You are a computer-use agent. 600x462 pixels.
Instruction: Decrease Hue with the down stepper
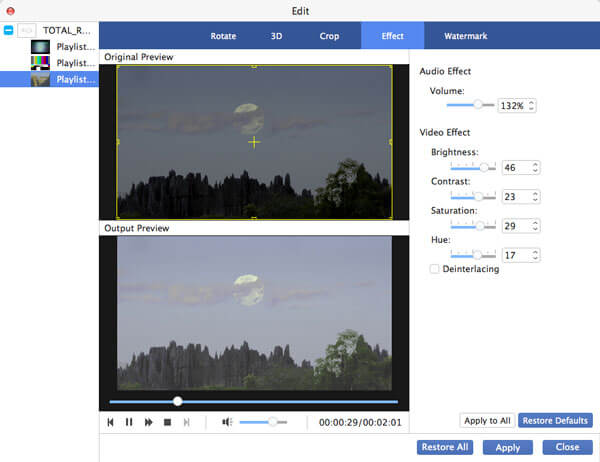[535, 259]
